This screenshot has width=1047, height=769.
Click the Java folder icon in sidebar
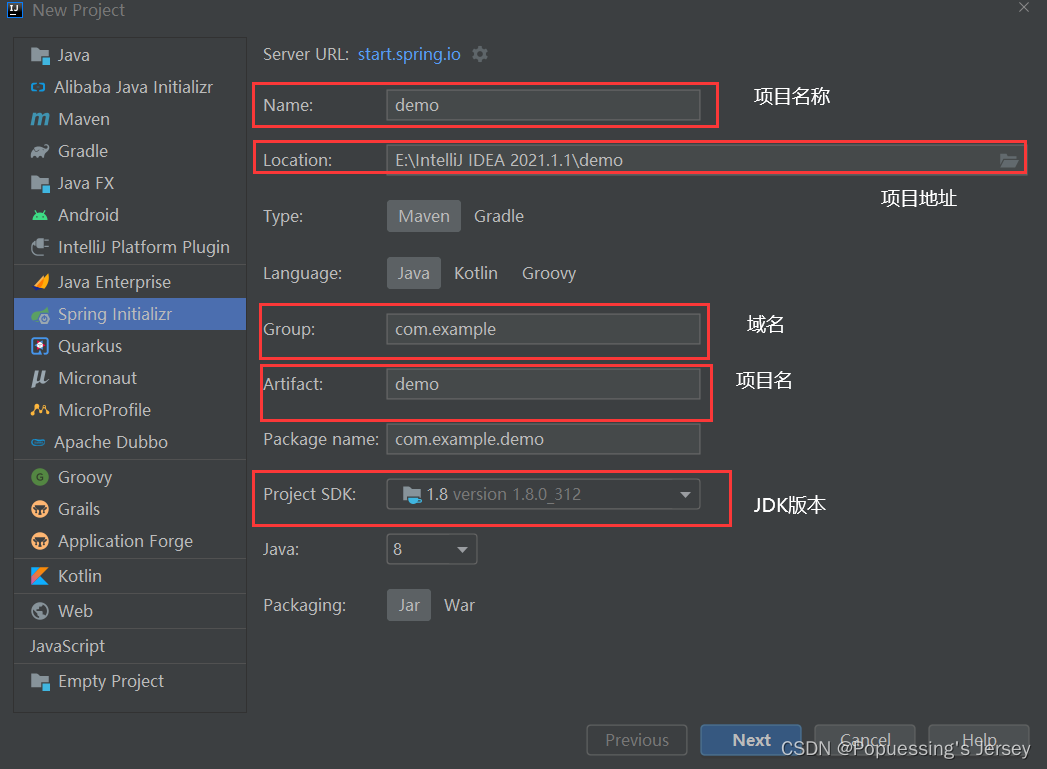tap(40, 56)
